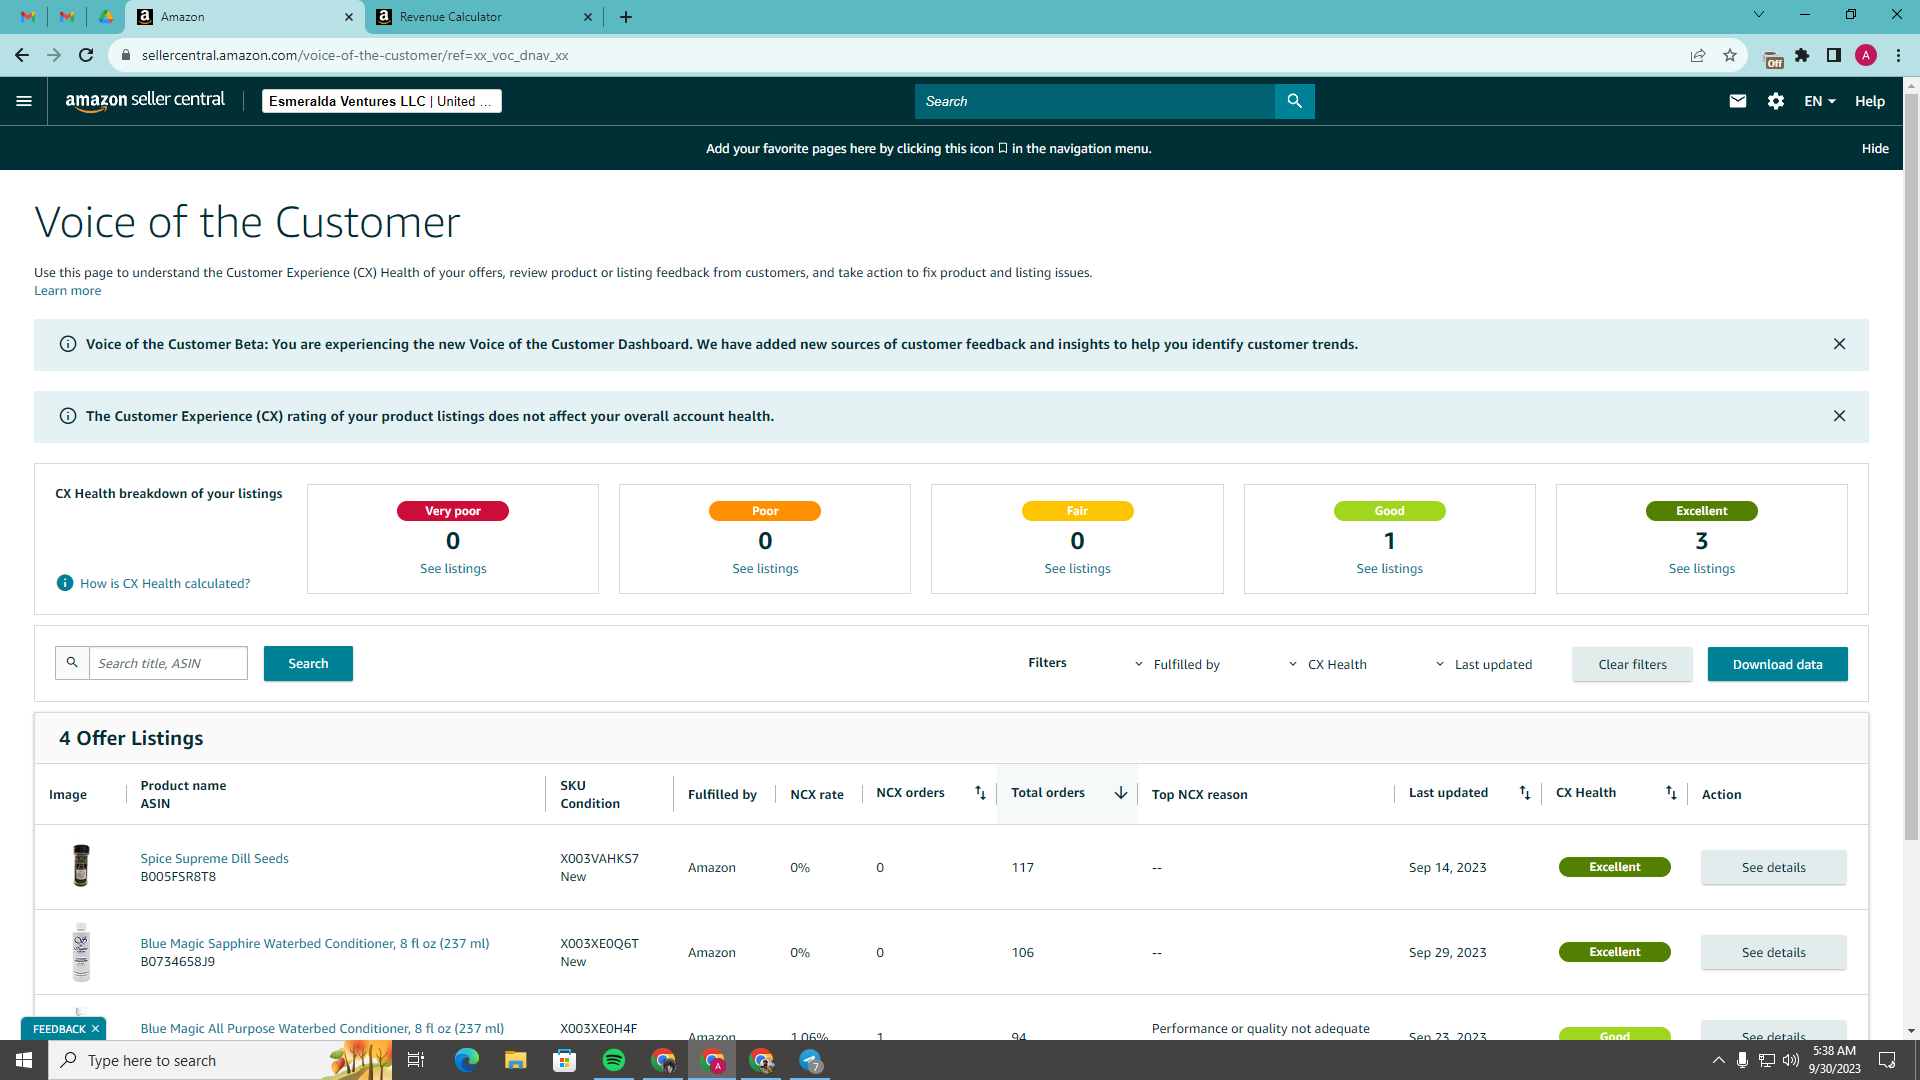The width and height of the screenshot is (1920, 1080).
Task: Open a new browser tab
Action: coord(626,17)
